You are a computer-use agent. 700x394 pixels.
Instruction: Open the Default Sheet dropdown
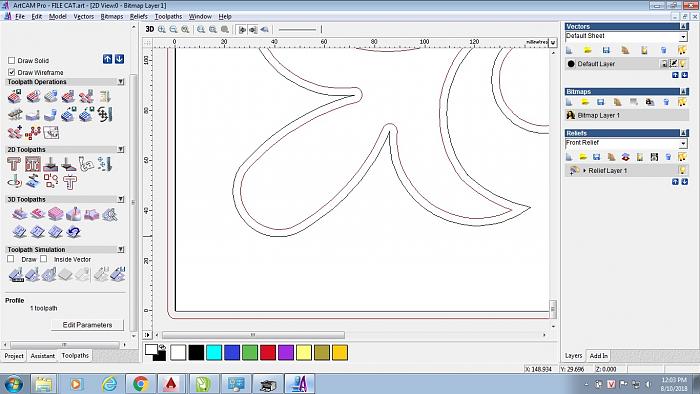683,37
